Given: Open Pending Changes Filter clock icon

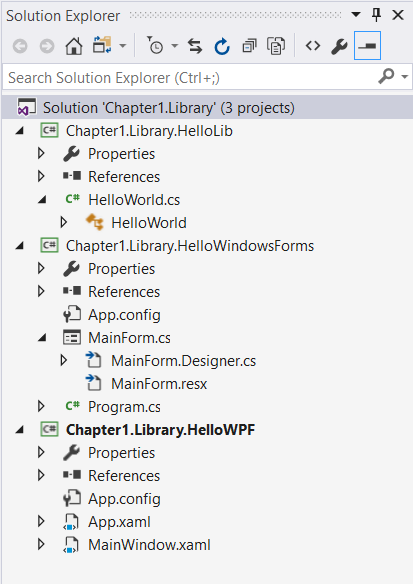Looking at the screenshot, I should 156,45.
